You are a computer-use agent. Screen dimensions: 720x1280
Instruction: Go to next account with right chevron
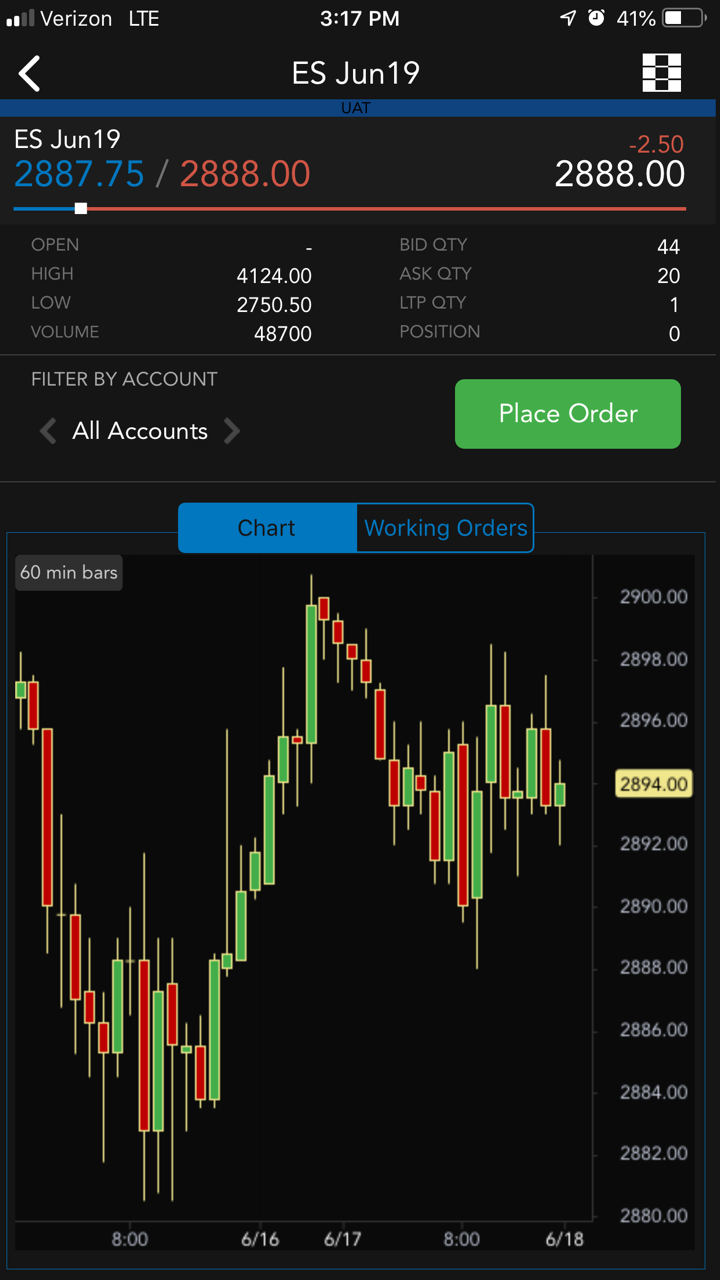(232, 431)
